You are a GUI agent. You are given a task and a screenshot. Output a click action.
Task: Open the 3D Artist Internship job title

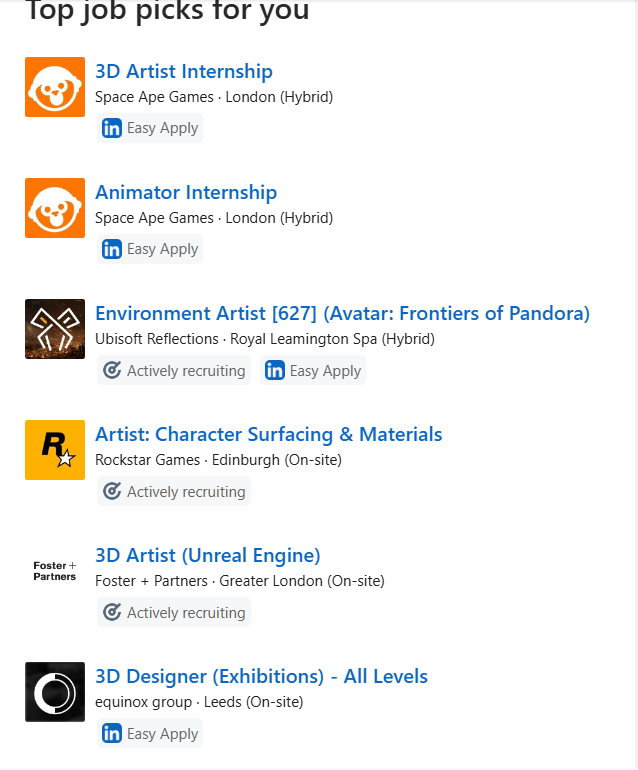pyautogui.click(x=184, y=72)
